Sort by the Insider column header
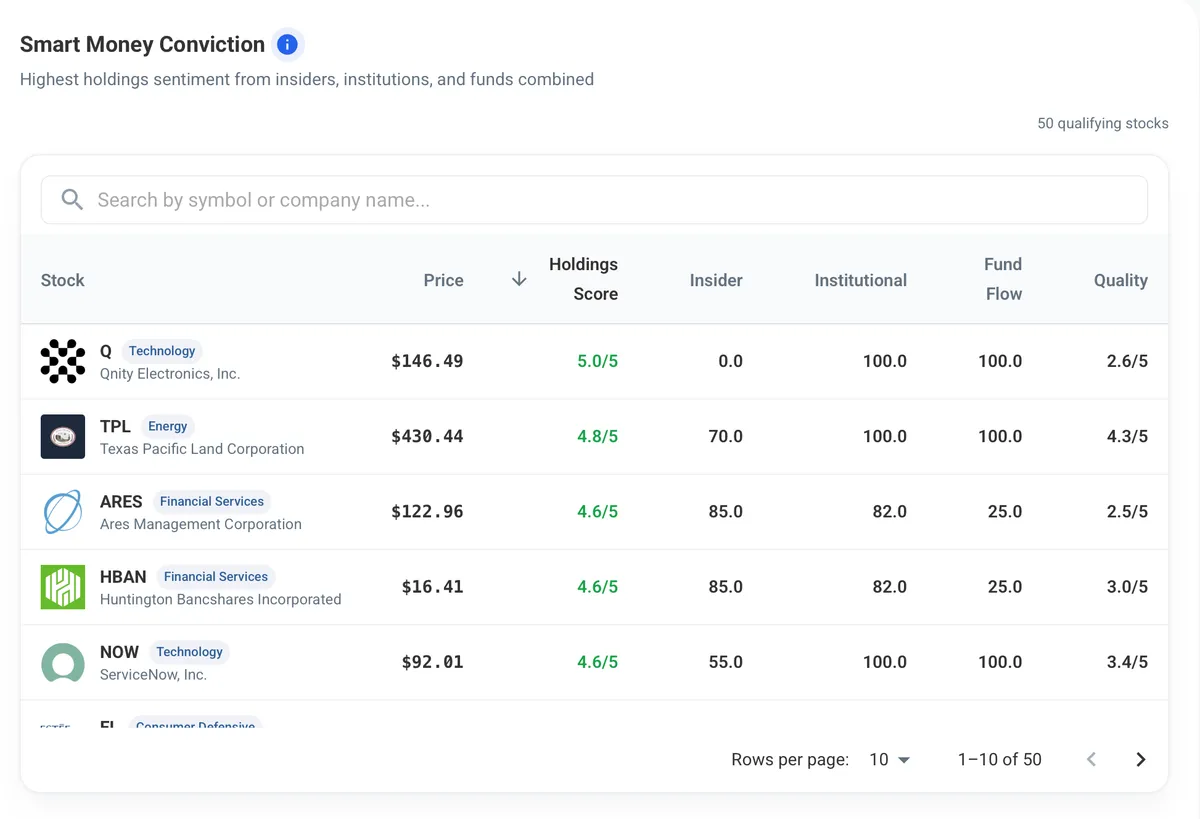The image size is (1200, 819). point(716,280)
